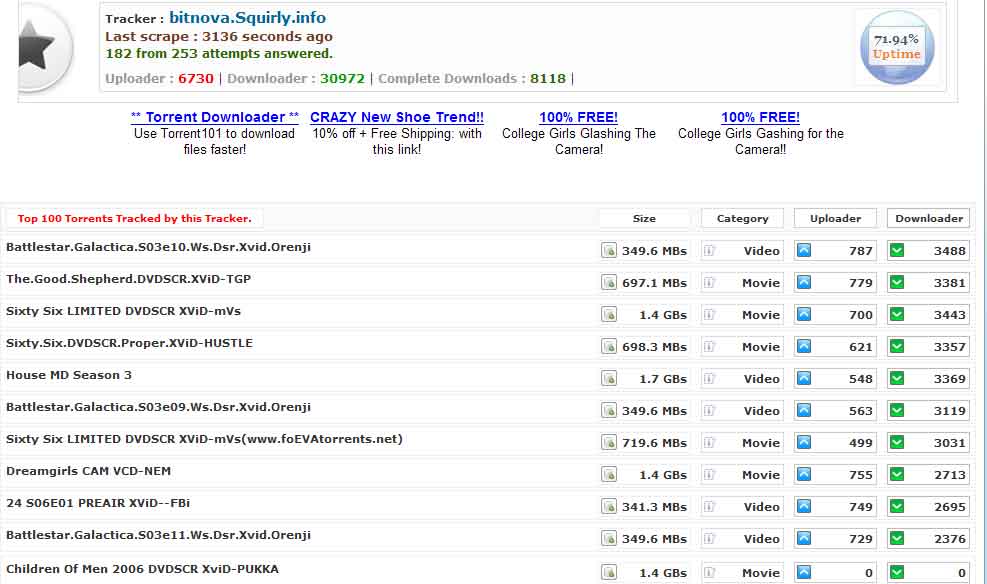Open Sixty Six LIMITED DVDSCR XViD-mVs torrent
Screen dimensions: 987x584
click(123, 311)
